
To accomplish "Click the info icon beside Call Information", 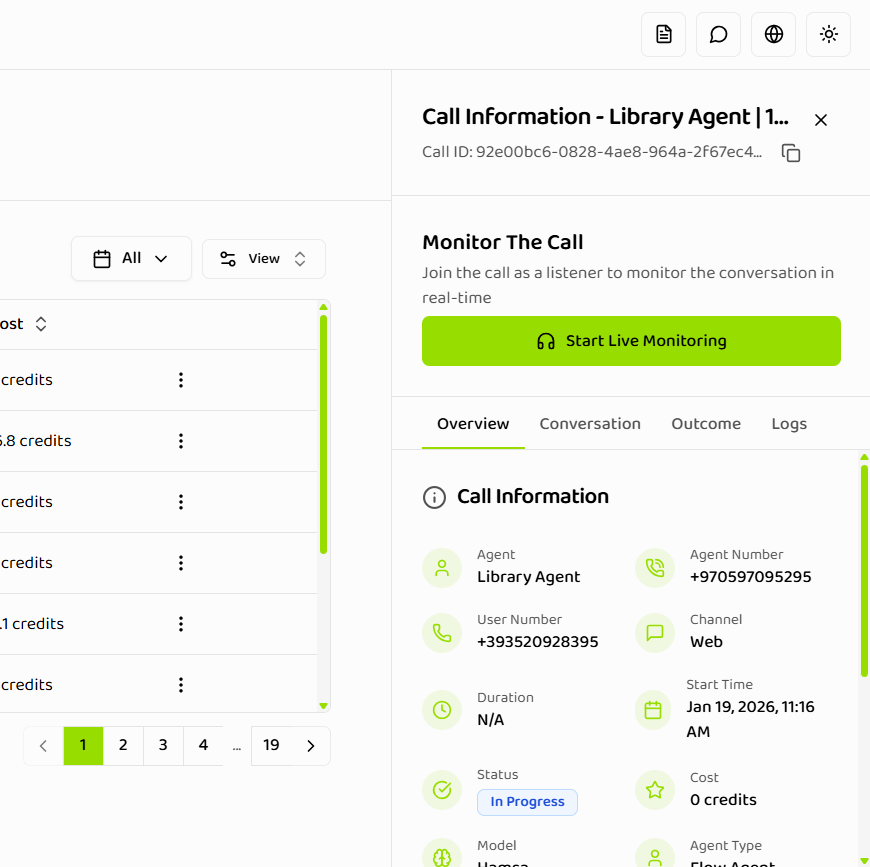I will point(434,496).
